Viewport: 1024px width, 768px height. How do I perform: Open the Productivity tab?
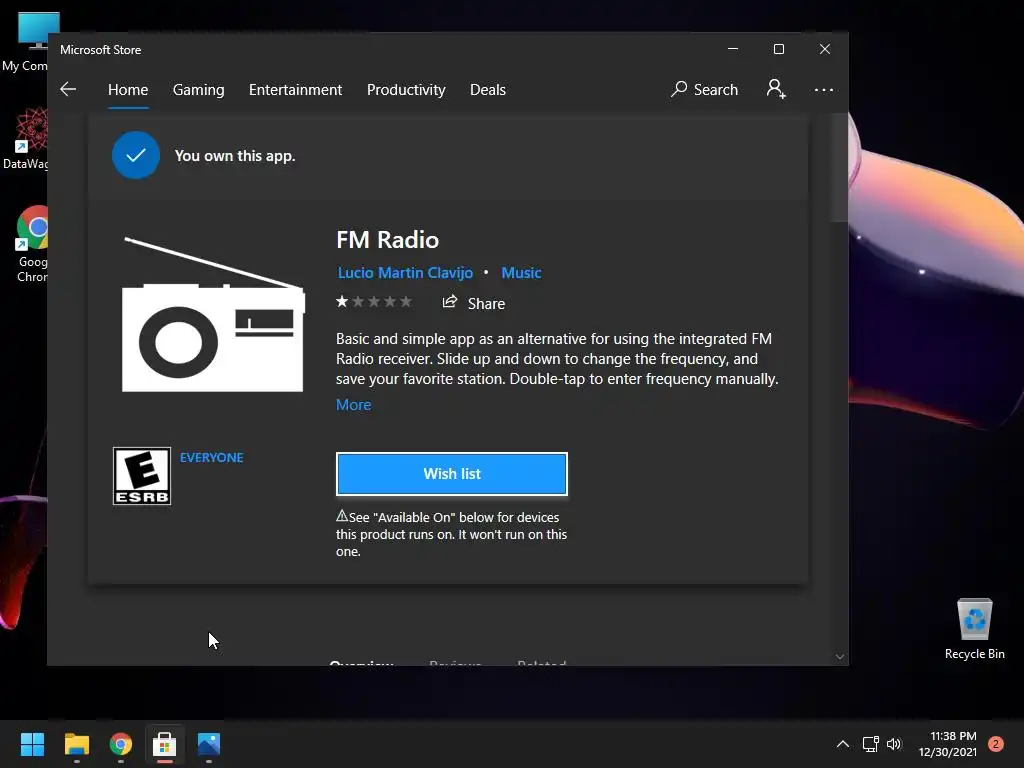(x=406, y=89)
